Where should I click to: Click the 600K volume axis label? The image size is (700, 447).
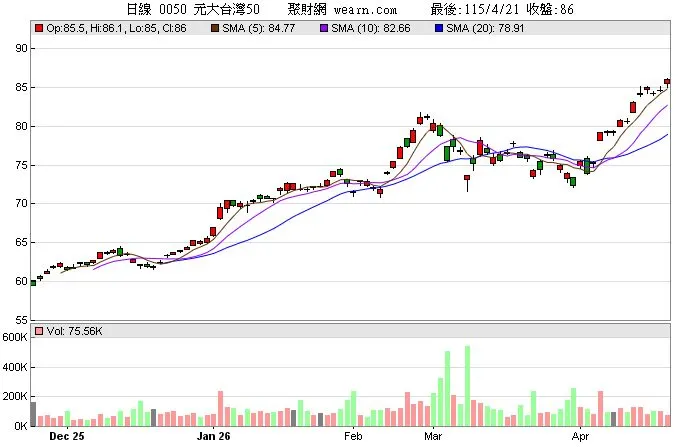(14, 337)
